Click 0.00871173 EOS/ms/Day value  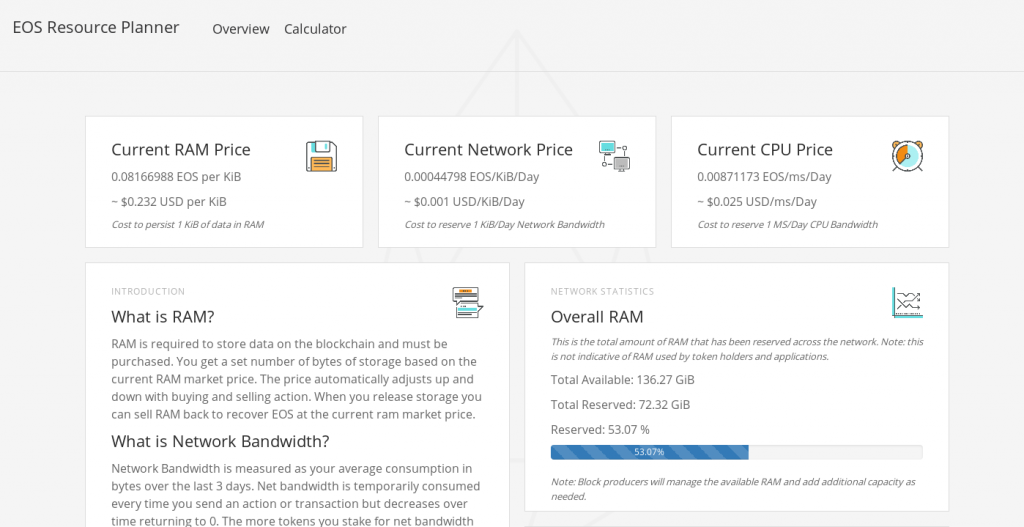point(764,177)
